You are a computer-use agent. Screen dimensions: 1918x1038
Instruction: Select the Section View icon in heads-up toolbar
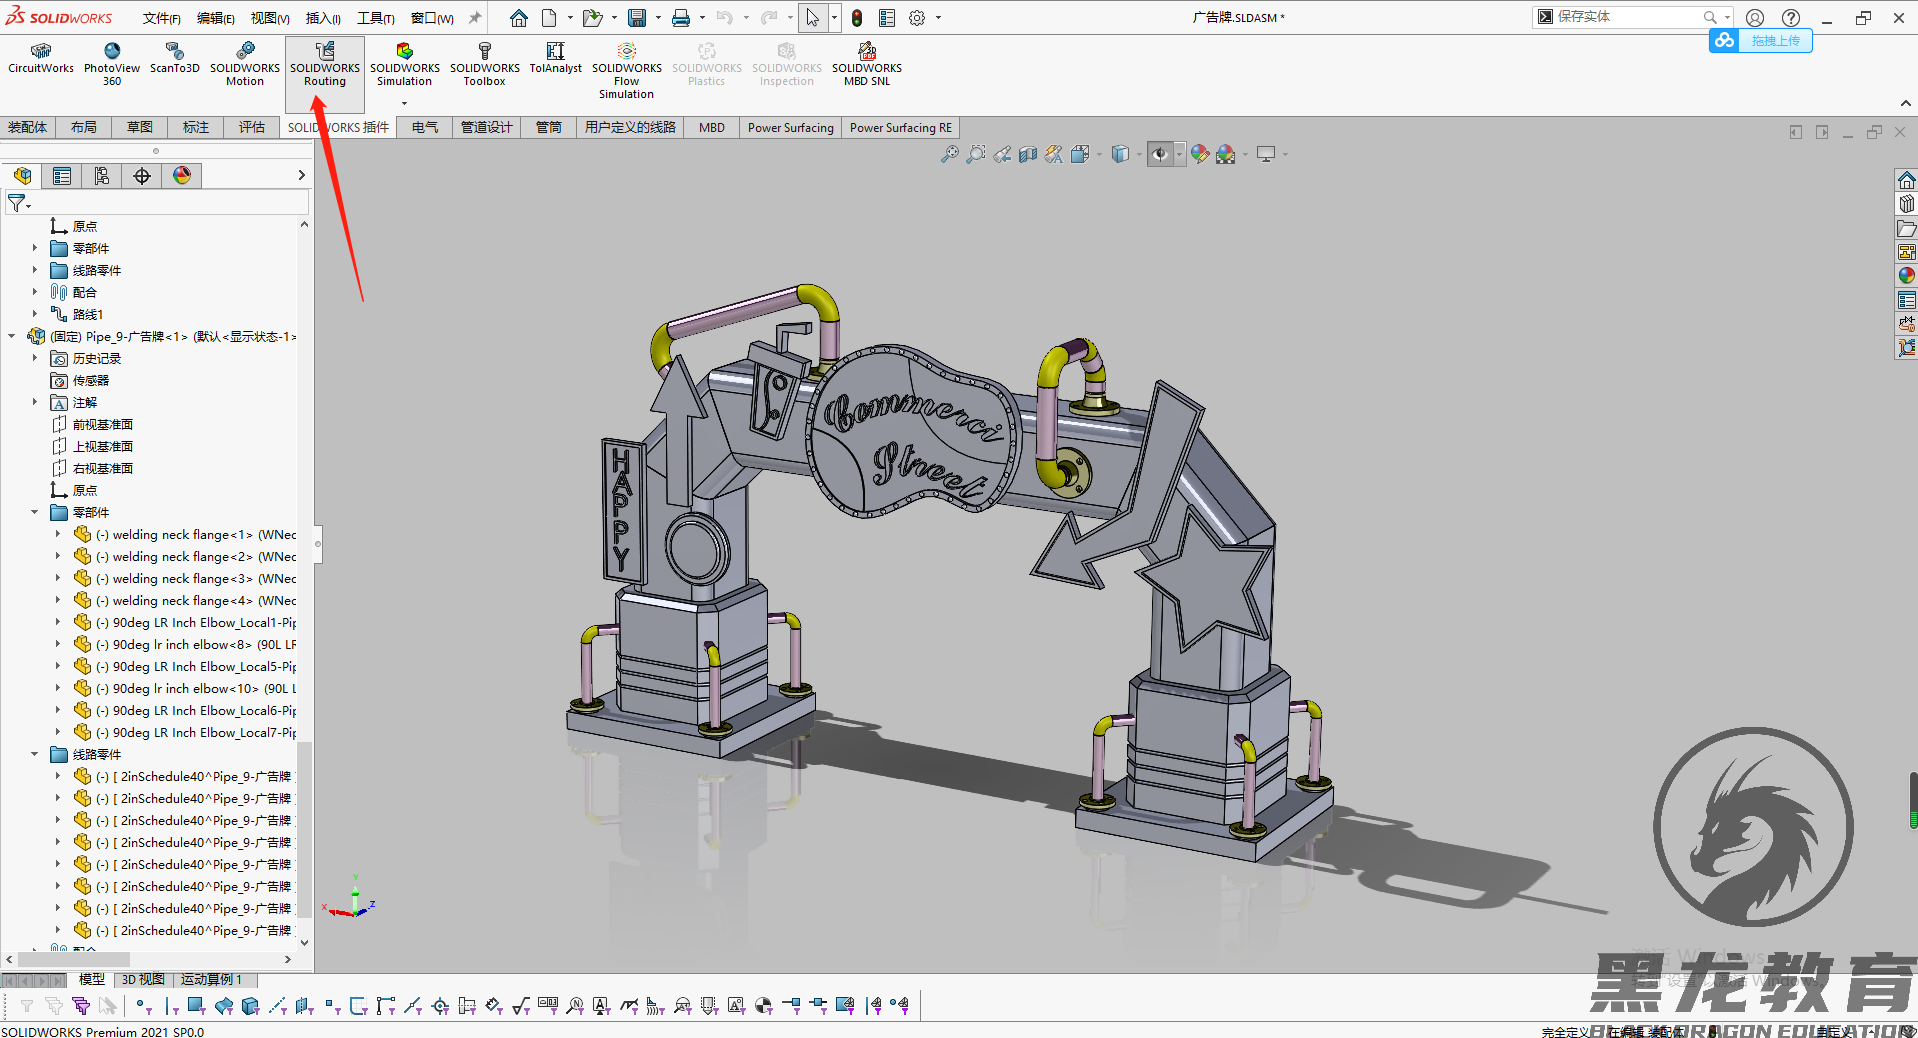tap(1027, 154)
